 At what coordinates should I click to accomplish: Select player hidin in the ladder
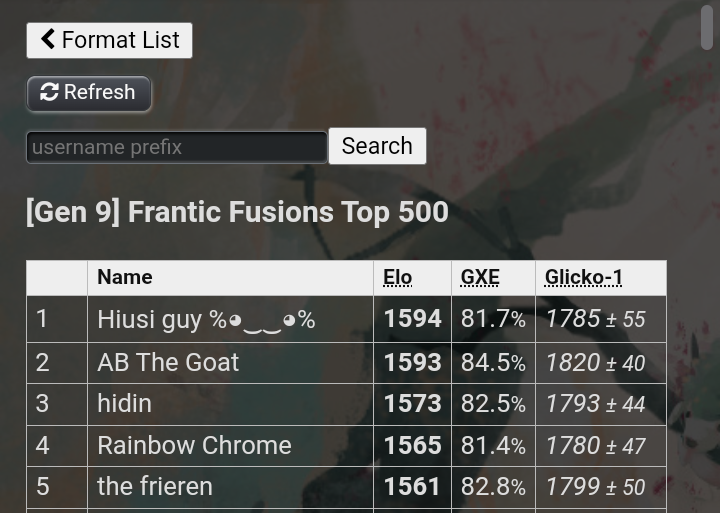pyautogui.click(x=124, y=403)
